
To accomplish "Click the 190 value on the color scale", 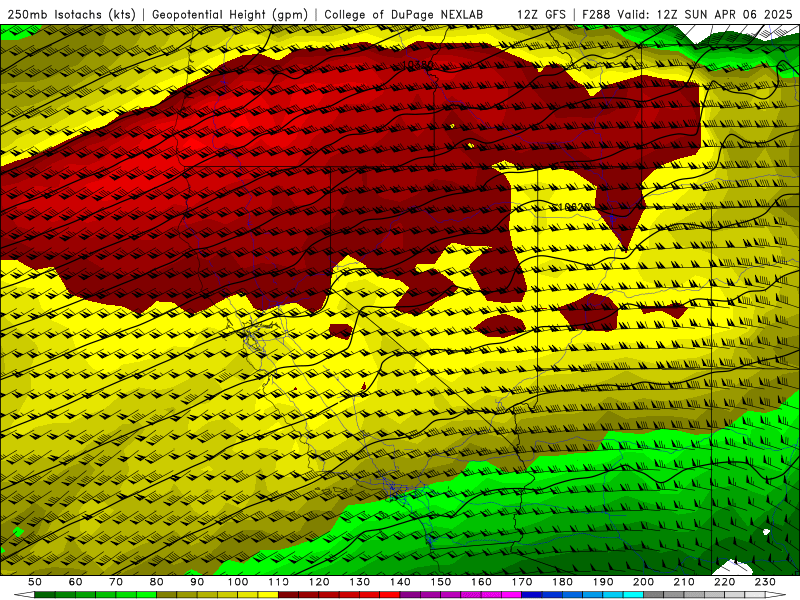I will (x=603, y=582).
